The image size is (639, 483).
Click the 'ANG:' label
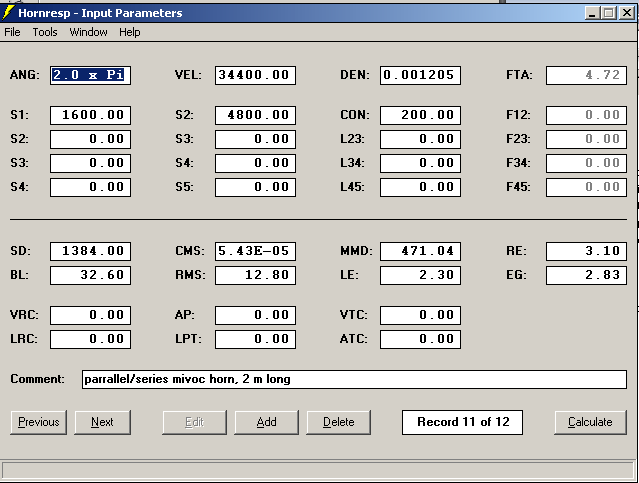(24, 75)
